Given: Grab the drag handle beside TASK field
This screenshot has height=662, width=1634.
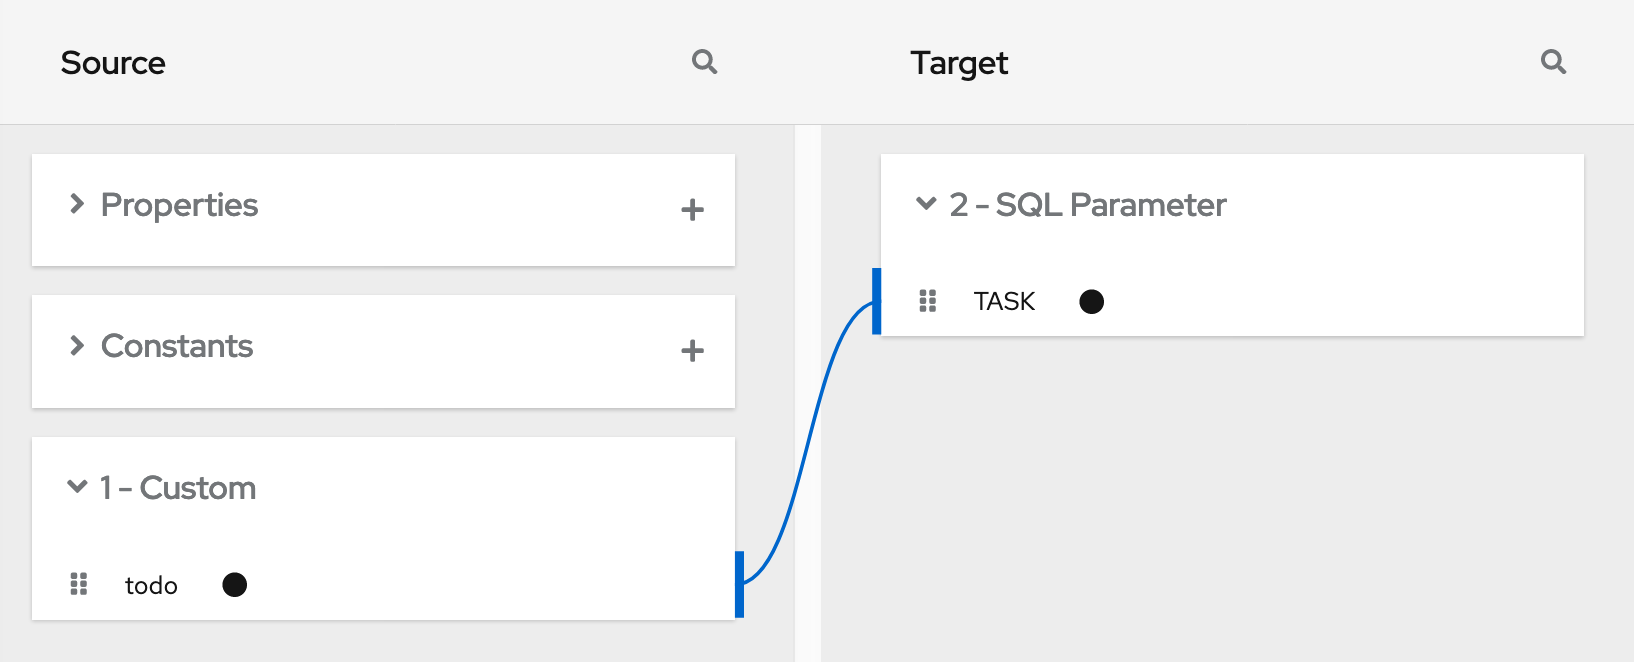Looking at the screenshot, I should pos(928,301).
